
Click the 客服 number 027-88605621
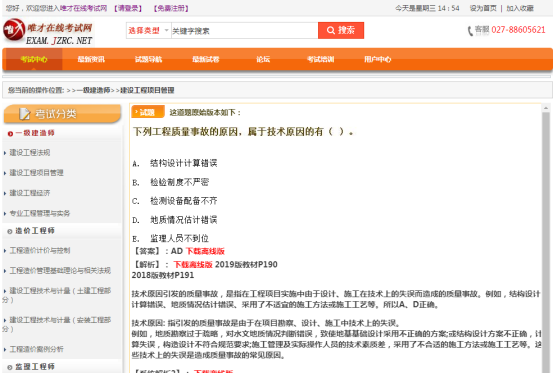click(518, 30)
